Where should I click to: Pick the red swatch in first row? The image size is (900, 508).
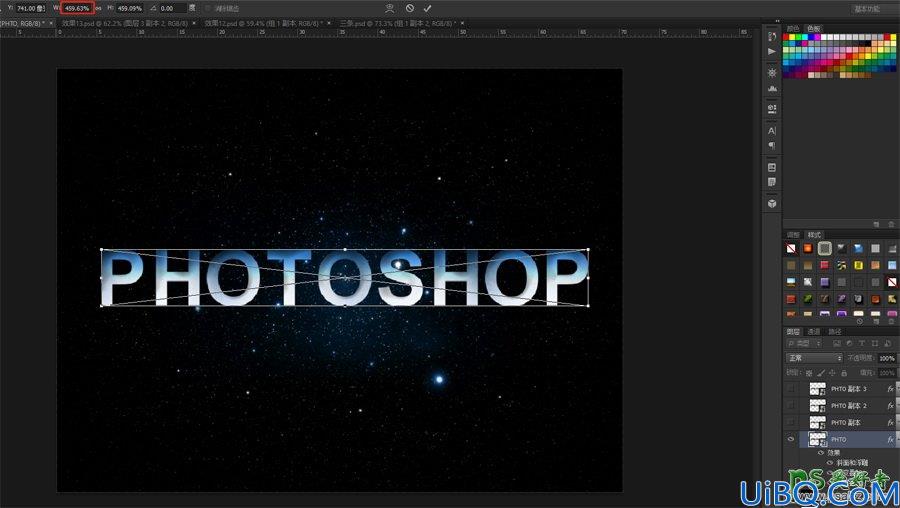click(786, 37)
